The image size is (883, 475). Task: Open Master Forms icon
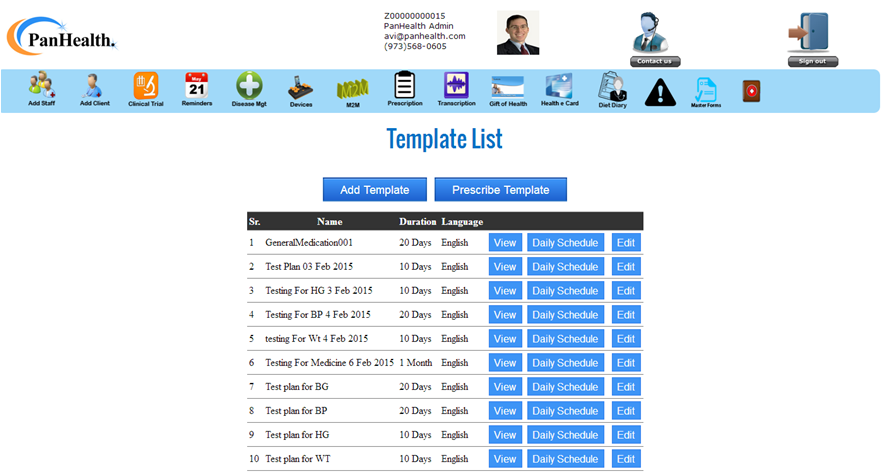(706, 91)
